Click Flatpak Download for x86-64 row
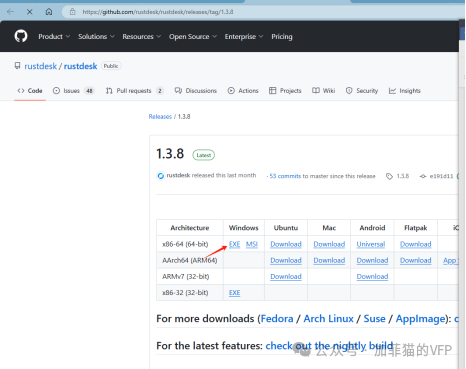Screen dimensions: 466x369 pos(416,244)
